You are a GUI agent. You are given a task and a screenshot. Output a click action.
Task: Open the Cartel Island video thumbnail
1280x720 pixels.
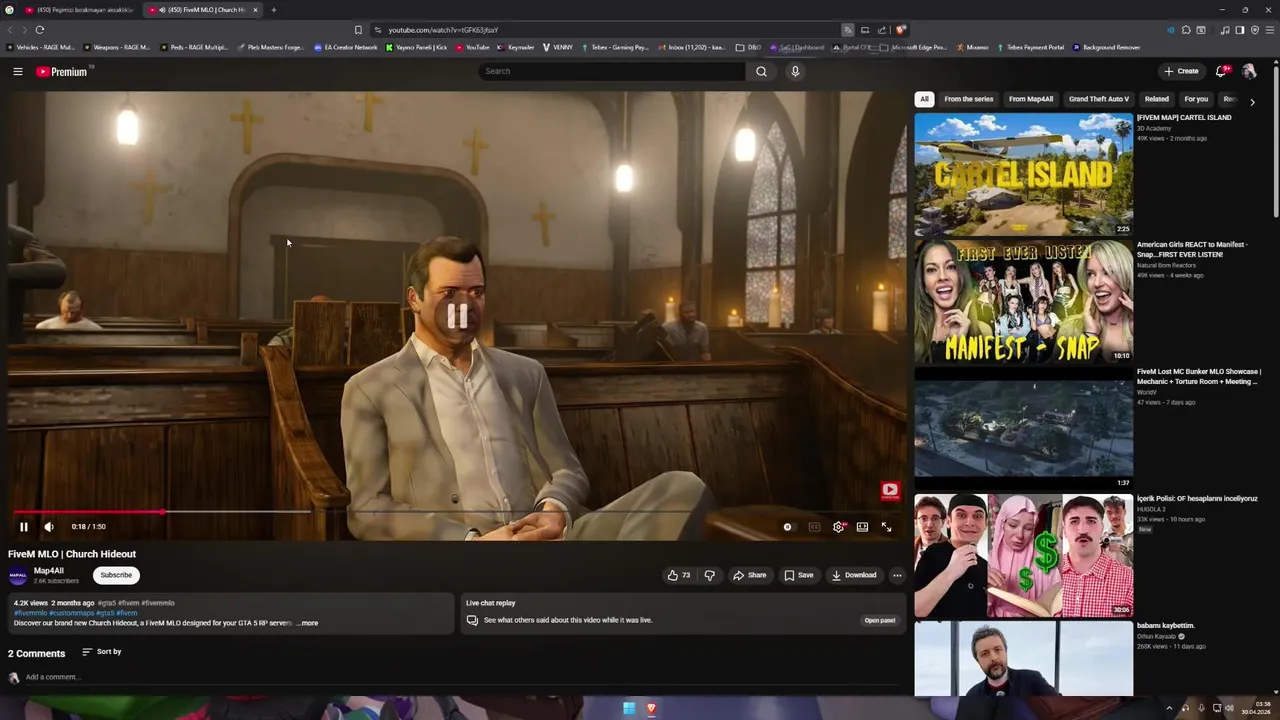tap(1023, 174)
